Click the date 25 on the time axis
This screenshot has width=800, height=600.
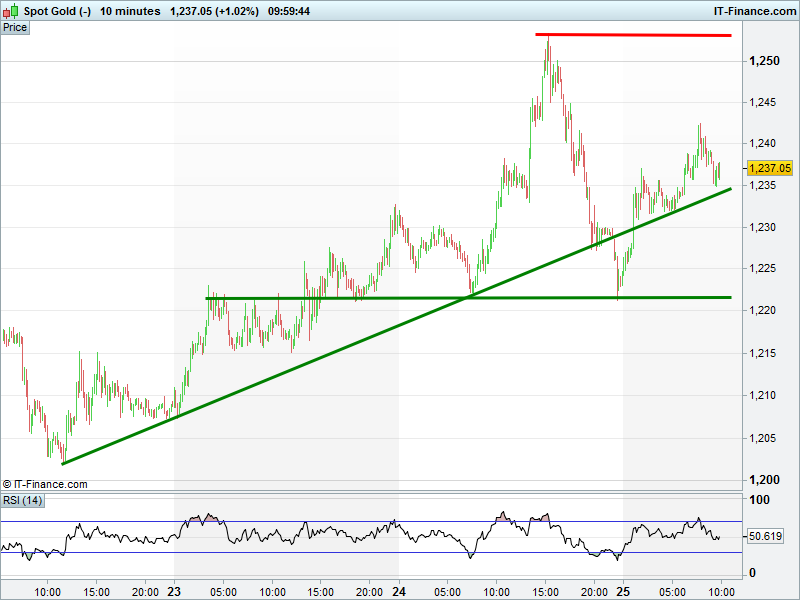pyautogui.click(x=623, y=591)
